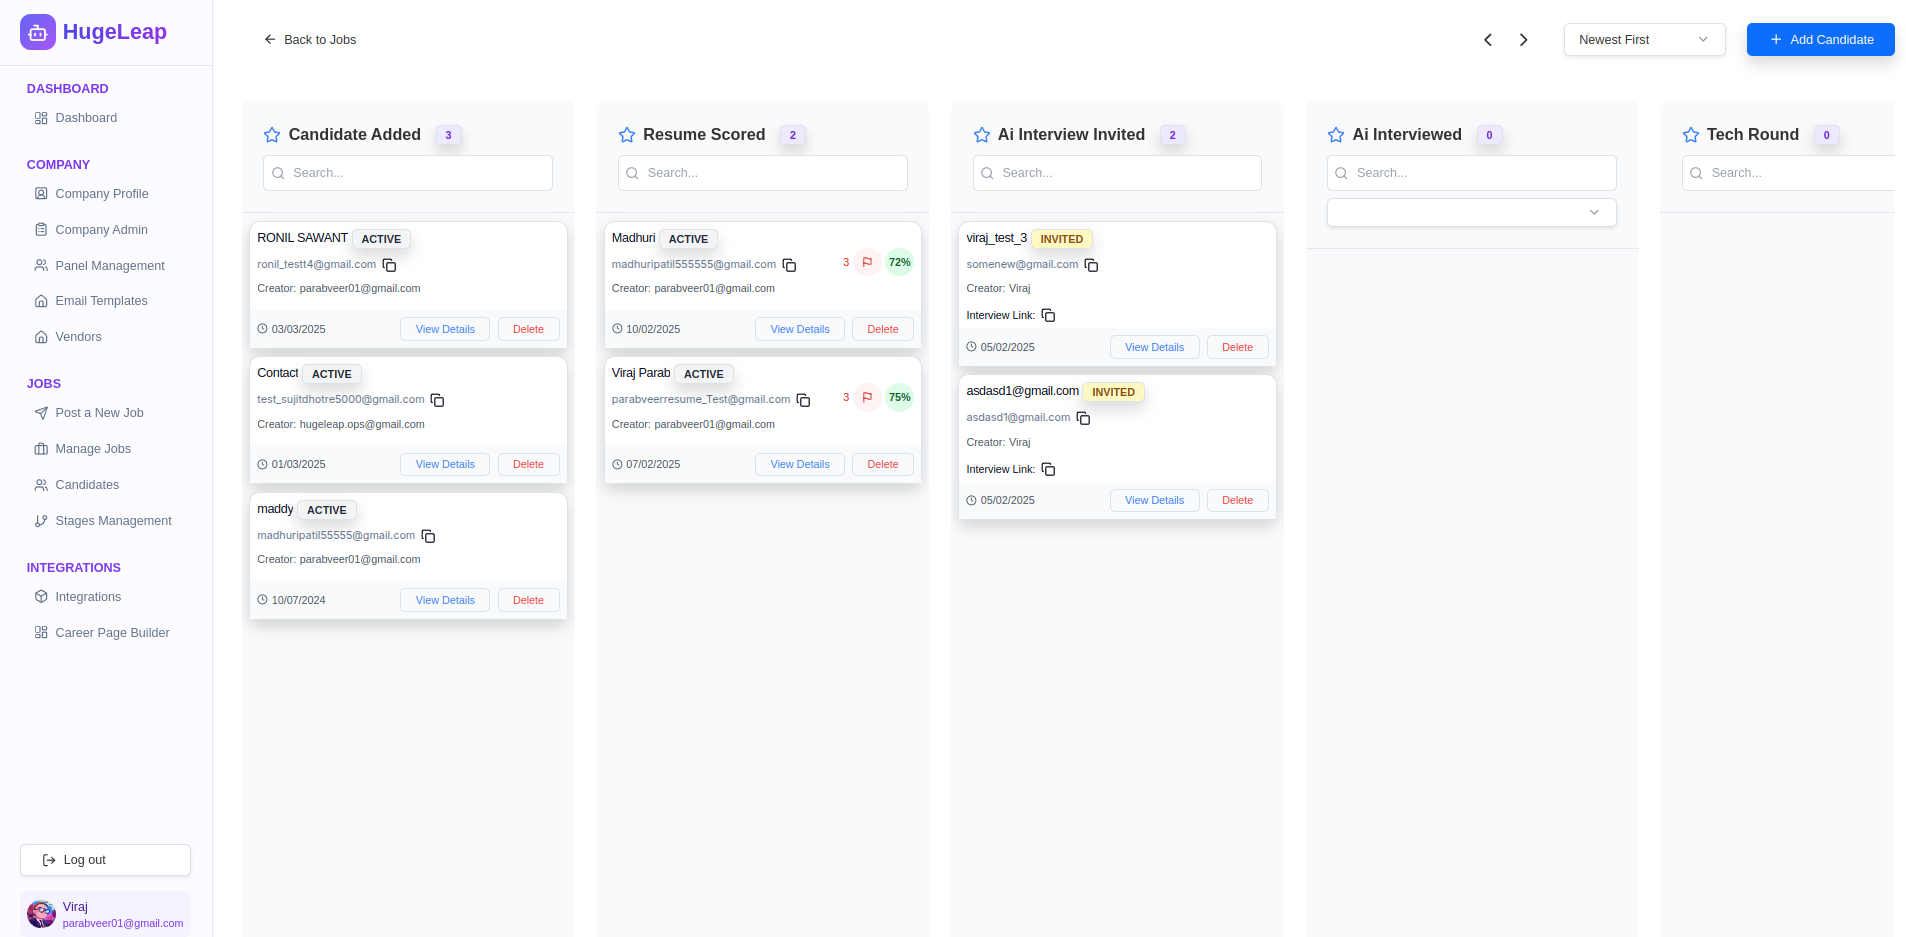Open the Newest First sort dropdown
This screenshot has width=1906, height=937.
tap(1644, 40)
